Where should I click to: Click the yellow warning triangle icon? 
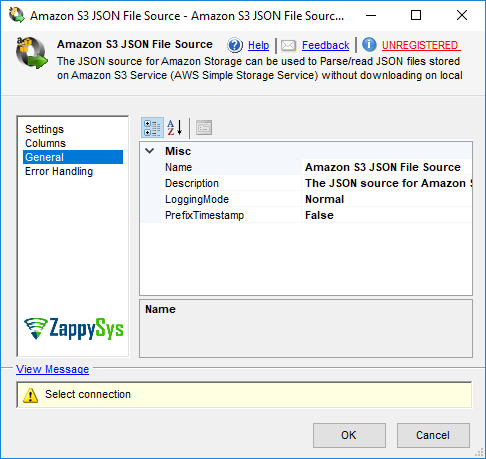coord(31,395)
